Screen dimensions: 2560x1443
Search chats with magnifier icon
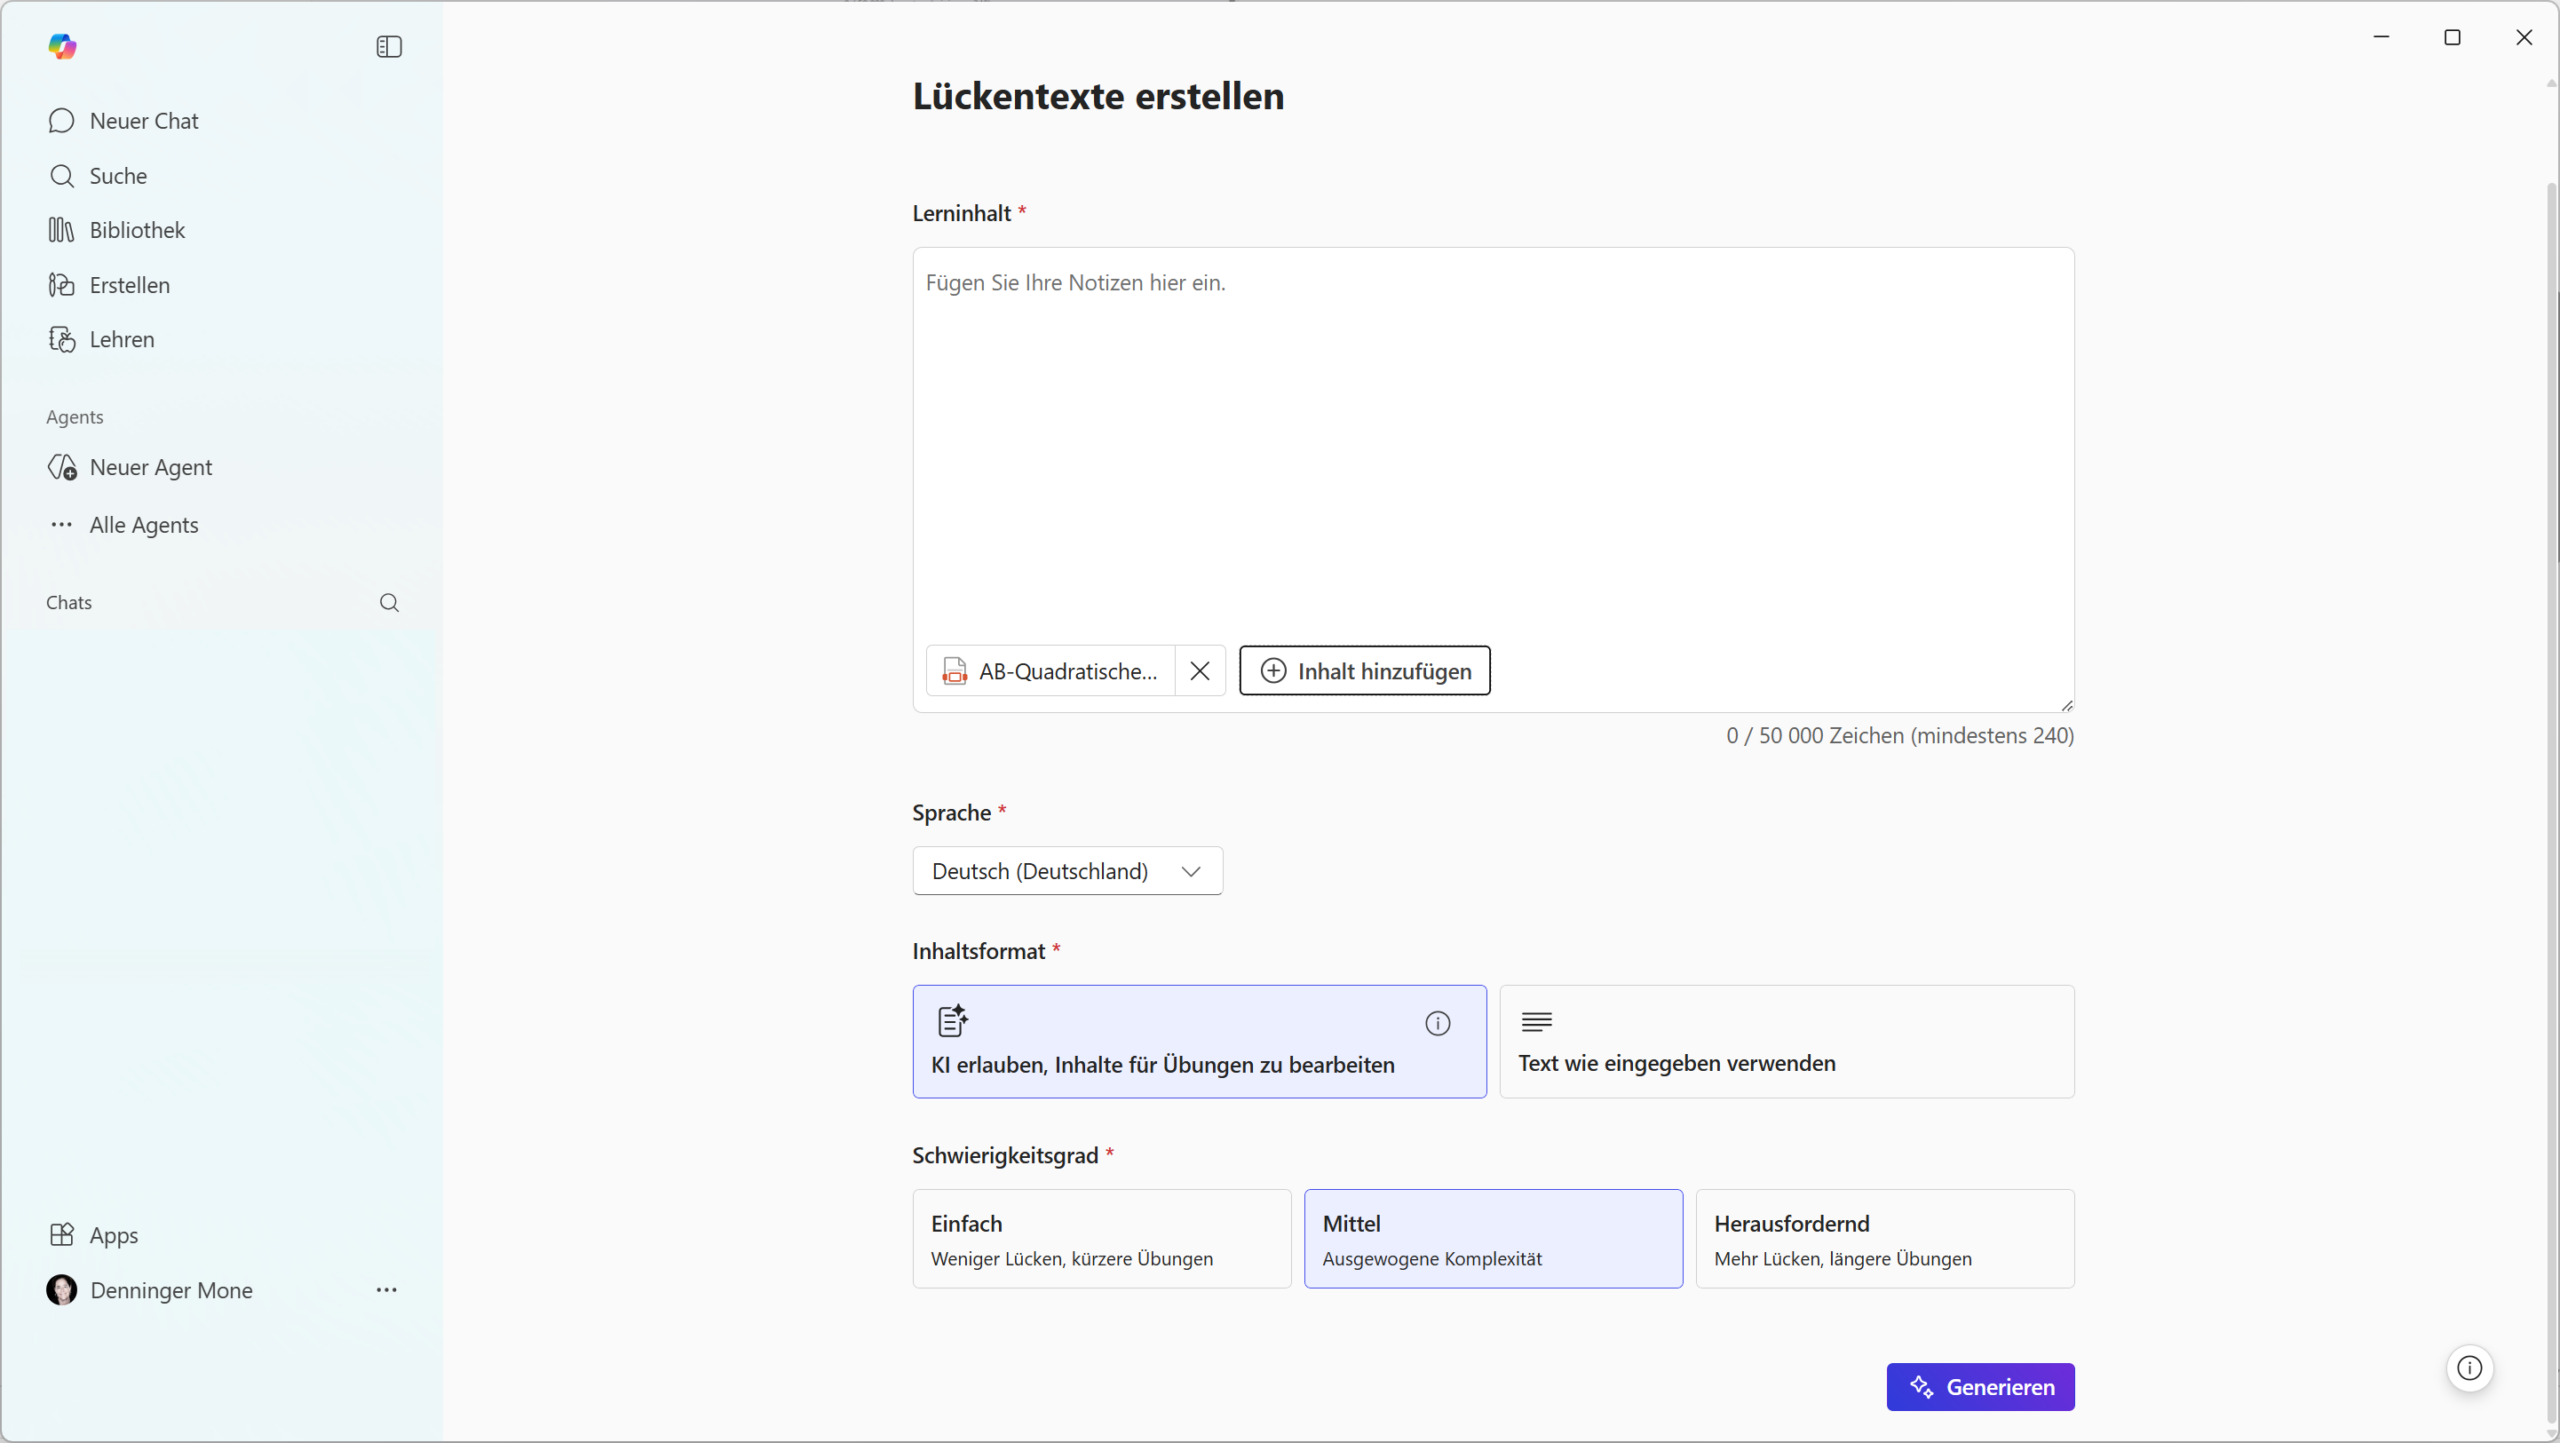click(x=389, y=602)
